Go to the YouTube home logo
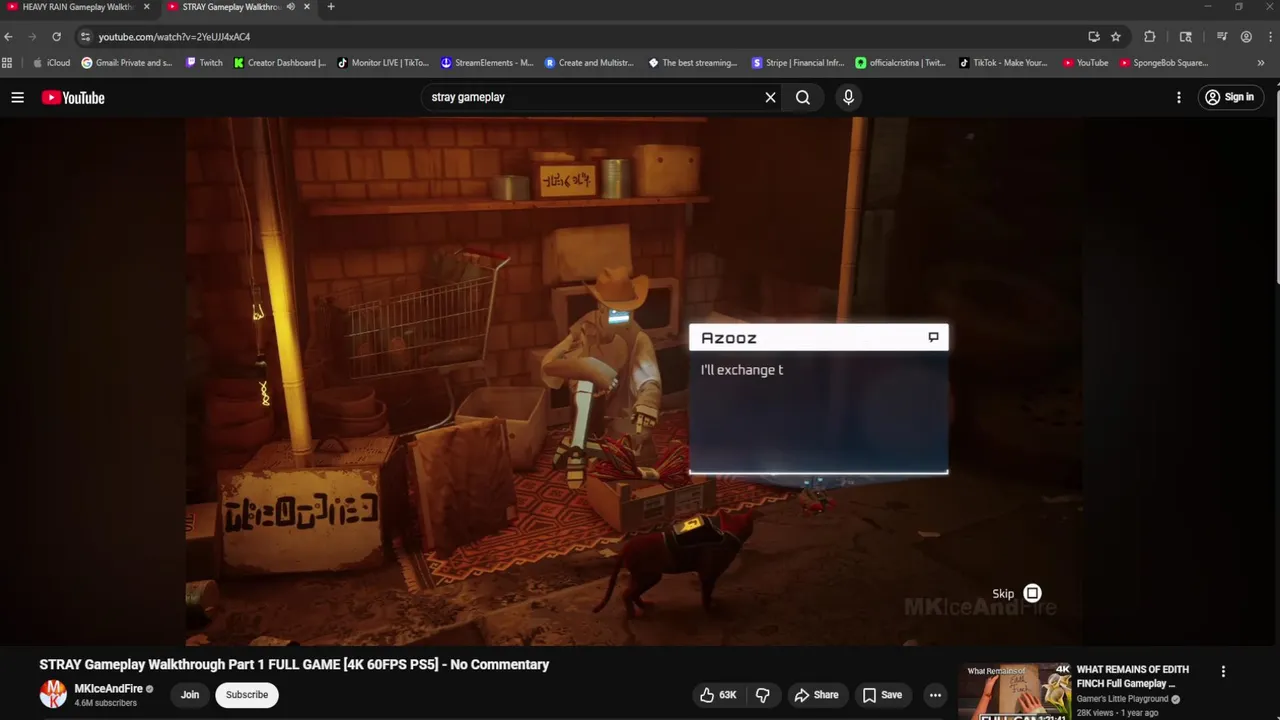 coord(73,97)
